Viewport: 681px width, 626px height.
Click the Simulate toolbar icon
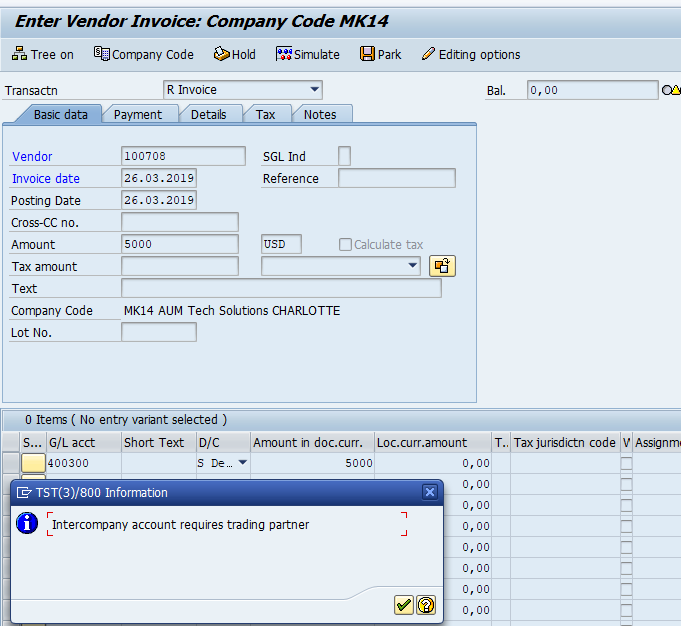[x=284, y=54]
